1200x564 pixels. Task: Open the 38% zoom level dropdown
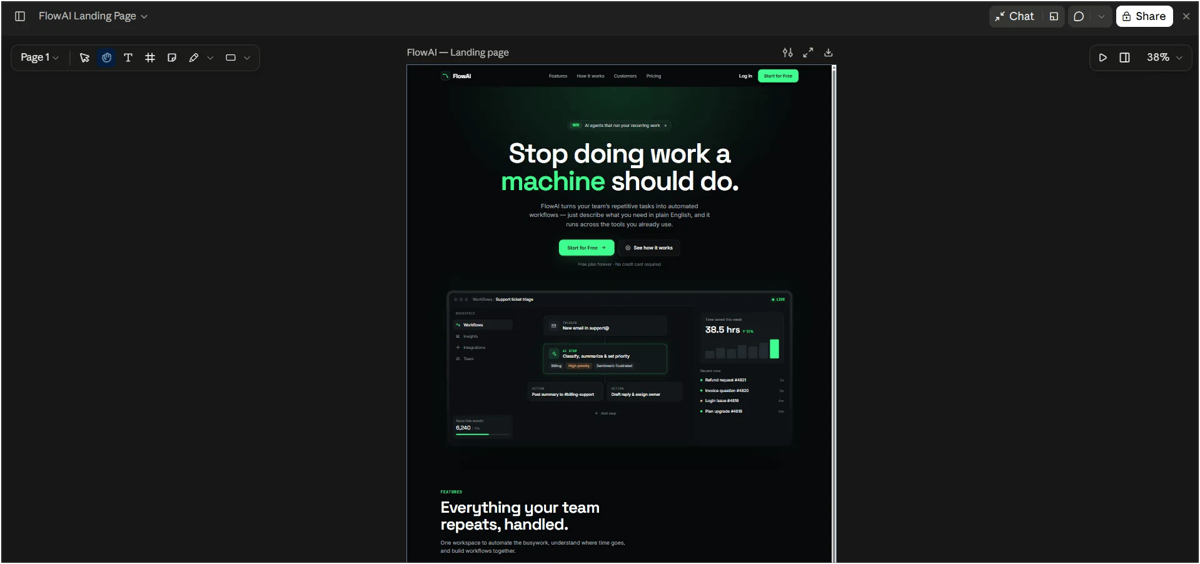point(1164,58)
